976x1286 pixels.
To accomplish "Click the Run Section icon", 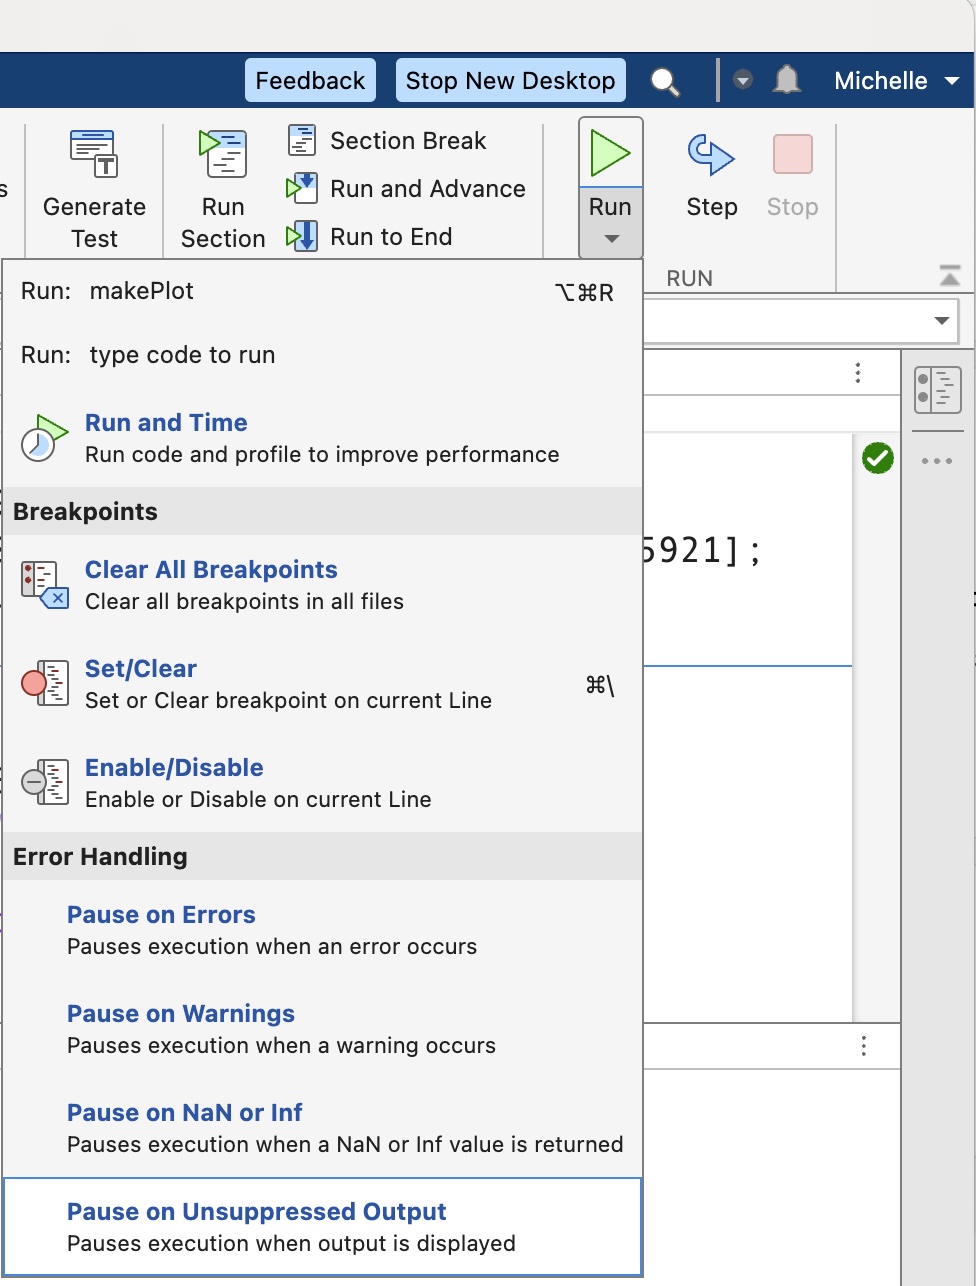I will point(222,155).
